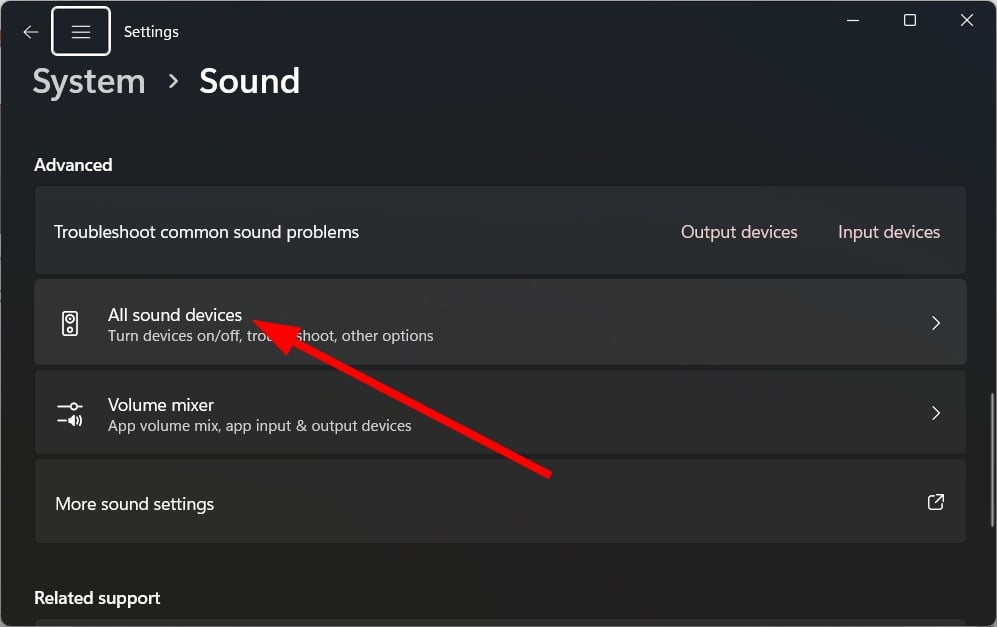Navigate to System in the breadcrumb
Screen dimensions: 997x627
(89, 82)
